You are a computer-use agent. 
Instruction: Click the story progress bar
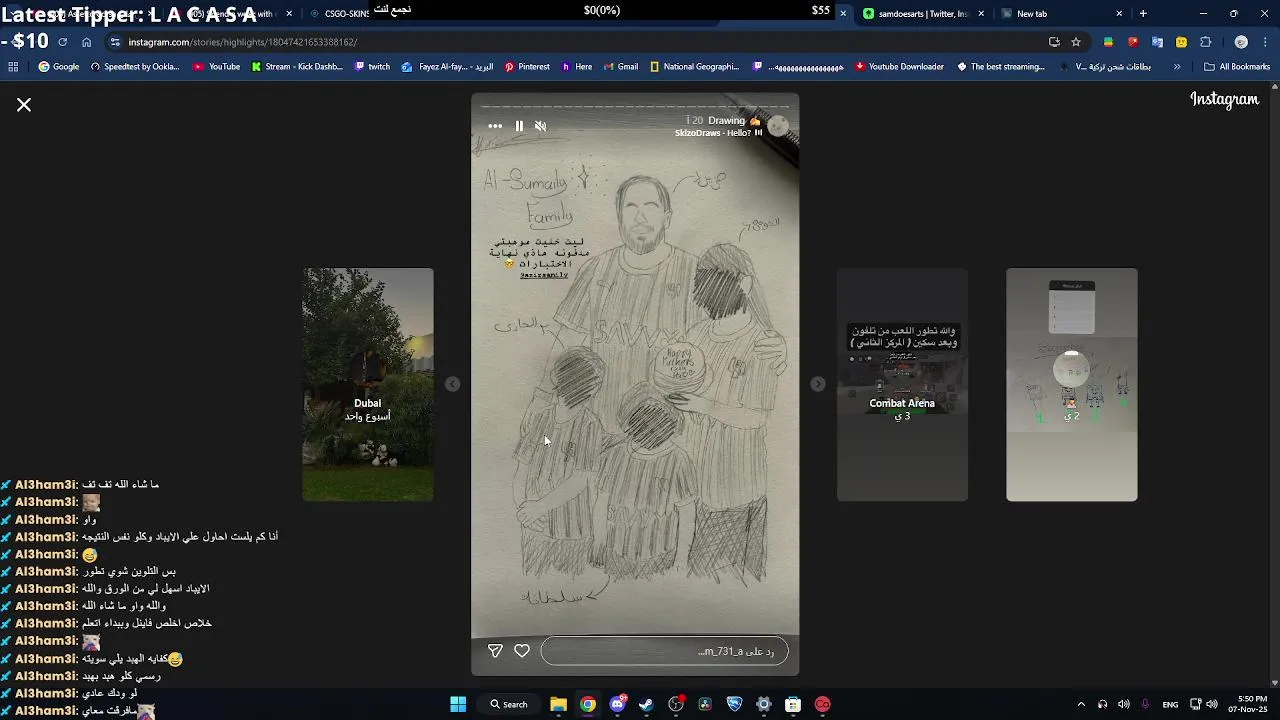(x=635, y=106)
